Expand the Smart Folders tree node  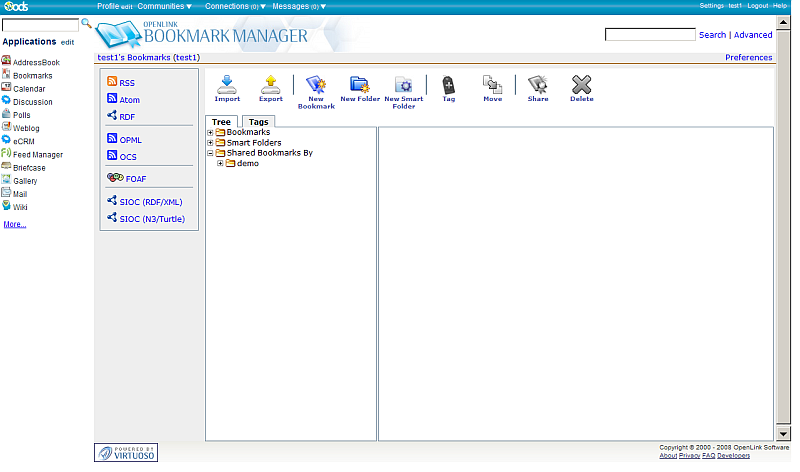[210, 143]
